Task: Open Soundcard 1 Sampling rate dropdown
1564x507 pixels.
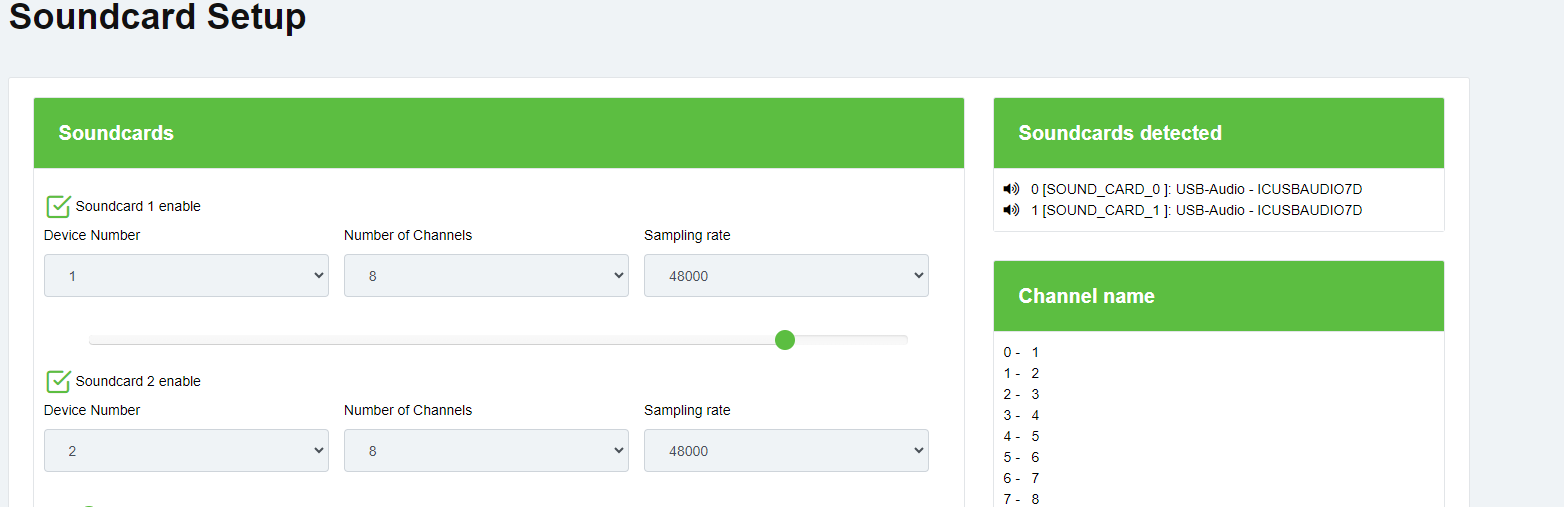Action: 786,276
